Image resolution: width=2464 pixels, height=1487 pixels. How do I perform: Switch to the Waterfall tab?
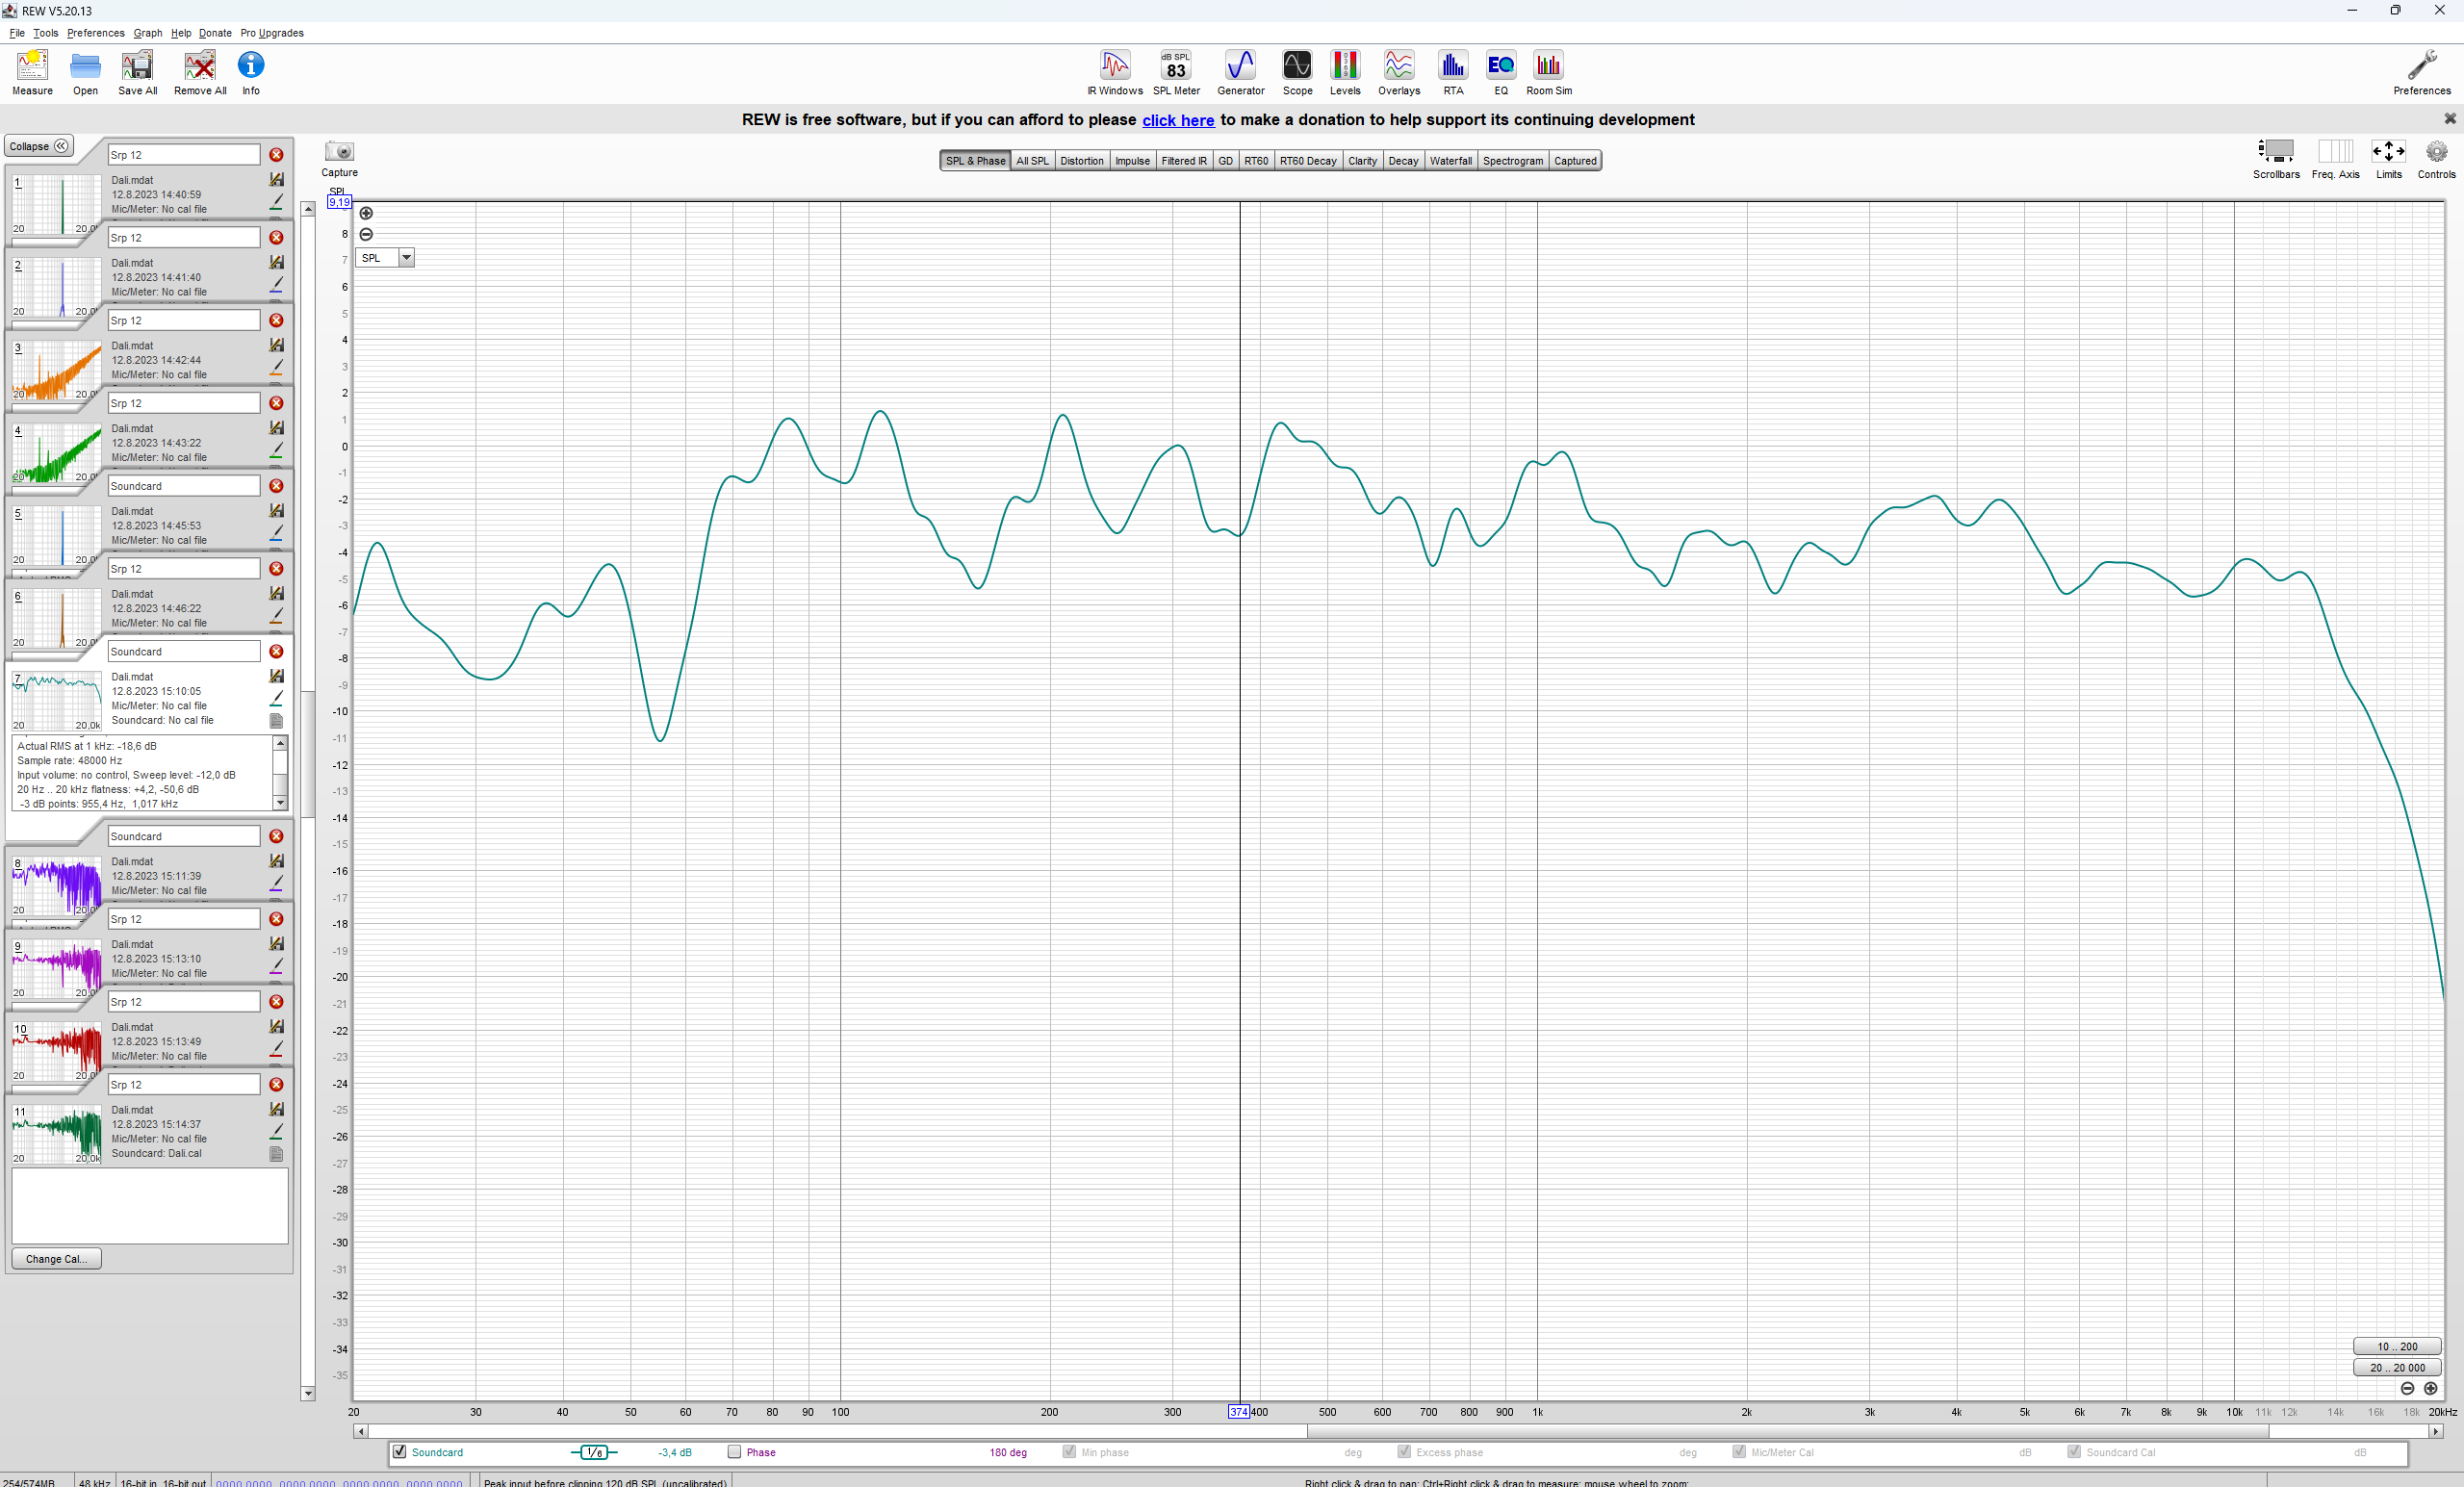pos(1450,161)
